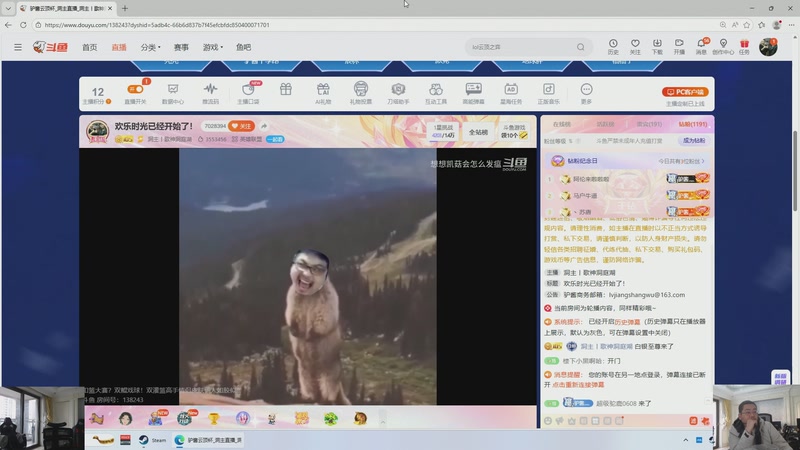The width and height of the screenshot is (800, 450).
Task: Open 礼物投票 gift voting tool
Action: click(361, 93)
